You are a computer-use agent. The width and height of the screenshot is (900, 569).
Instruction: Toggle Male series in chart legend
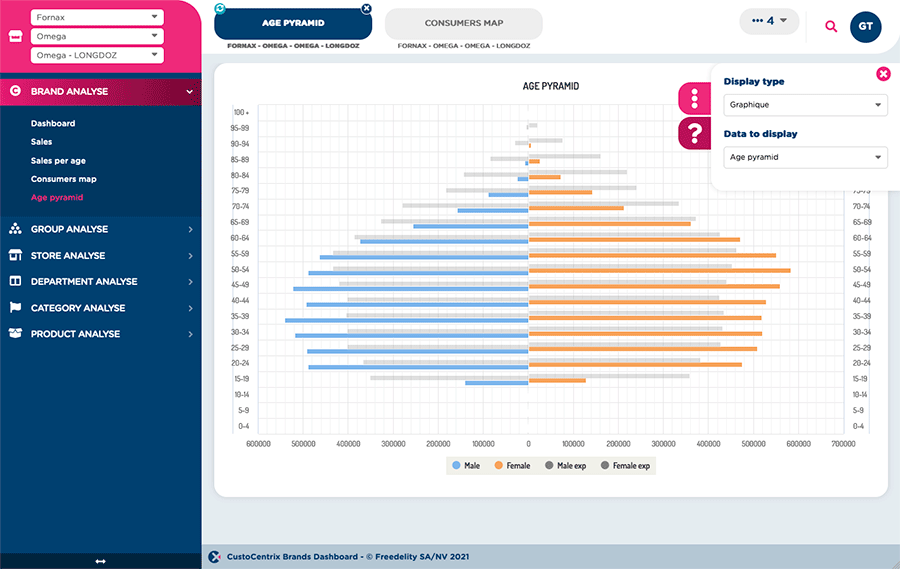point(466,465)
